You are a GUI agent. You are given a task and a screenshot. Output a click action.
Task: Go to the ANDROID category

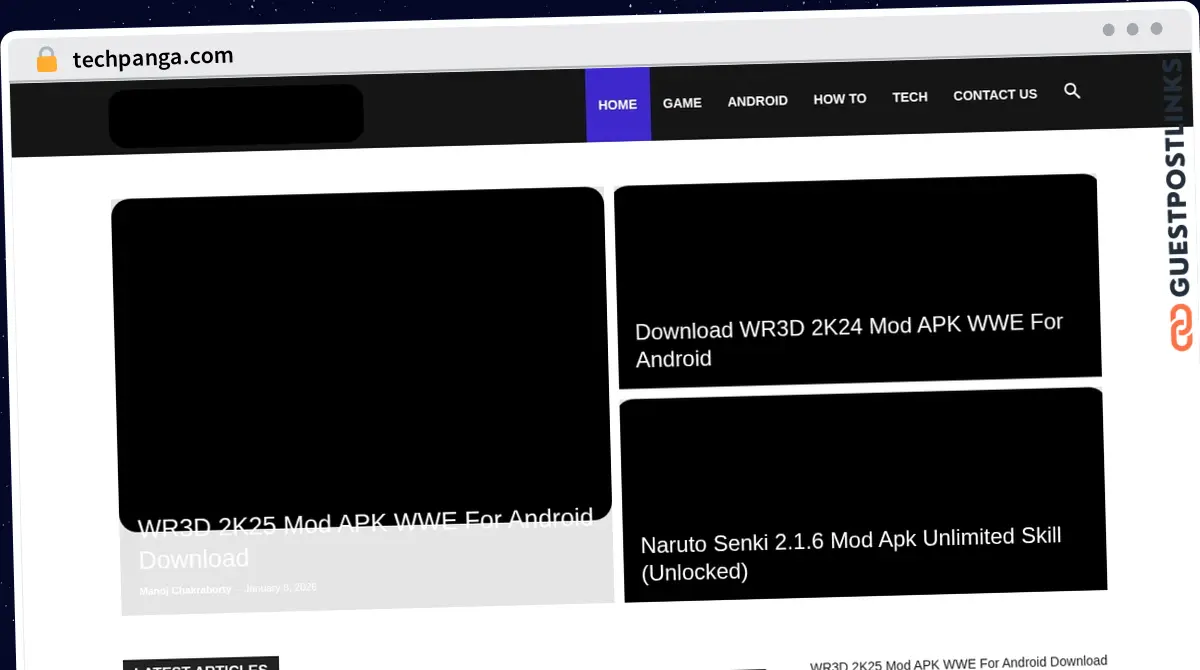[757, 100]
